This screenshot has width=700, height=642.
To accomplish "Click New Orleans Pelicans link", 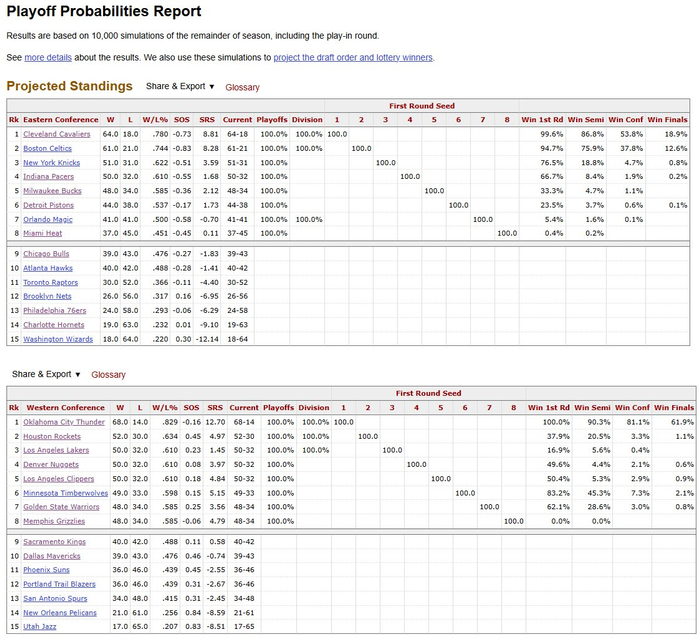I will coord(60,613).
